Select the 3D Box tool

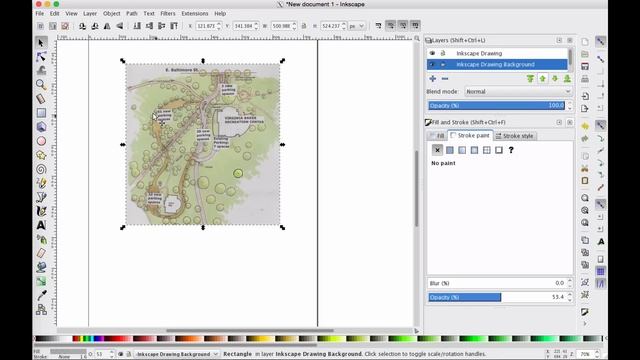click(x=41, y=127)
